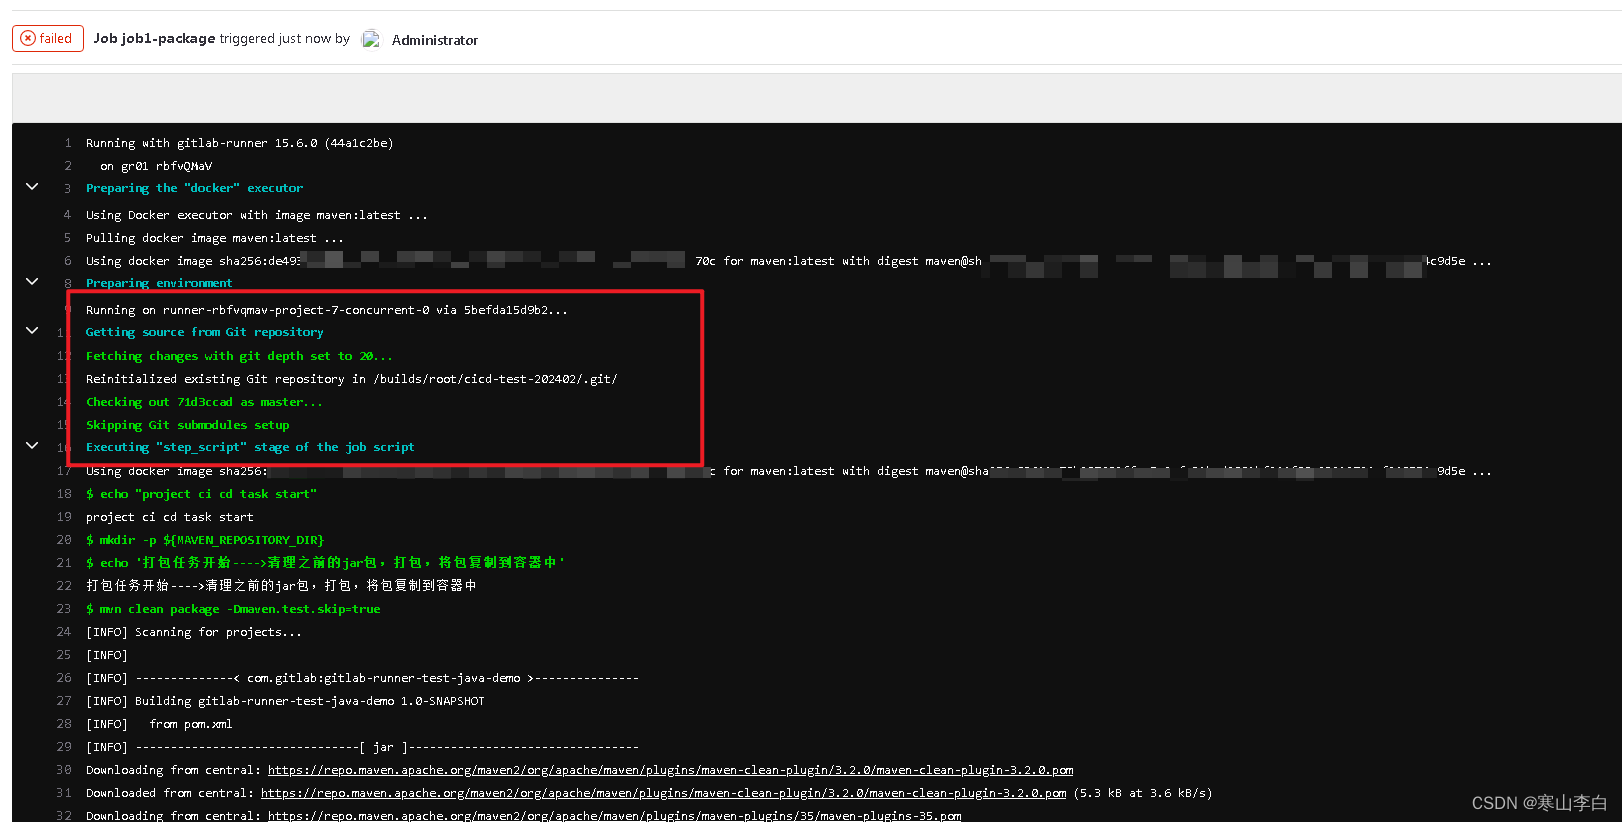
Task: Open the Administrator avatar image
Action: coord(371,39)
